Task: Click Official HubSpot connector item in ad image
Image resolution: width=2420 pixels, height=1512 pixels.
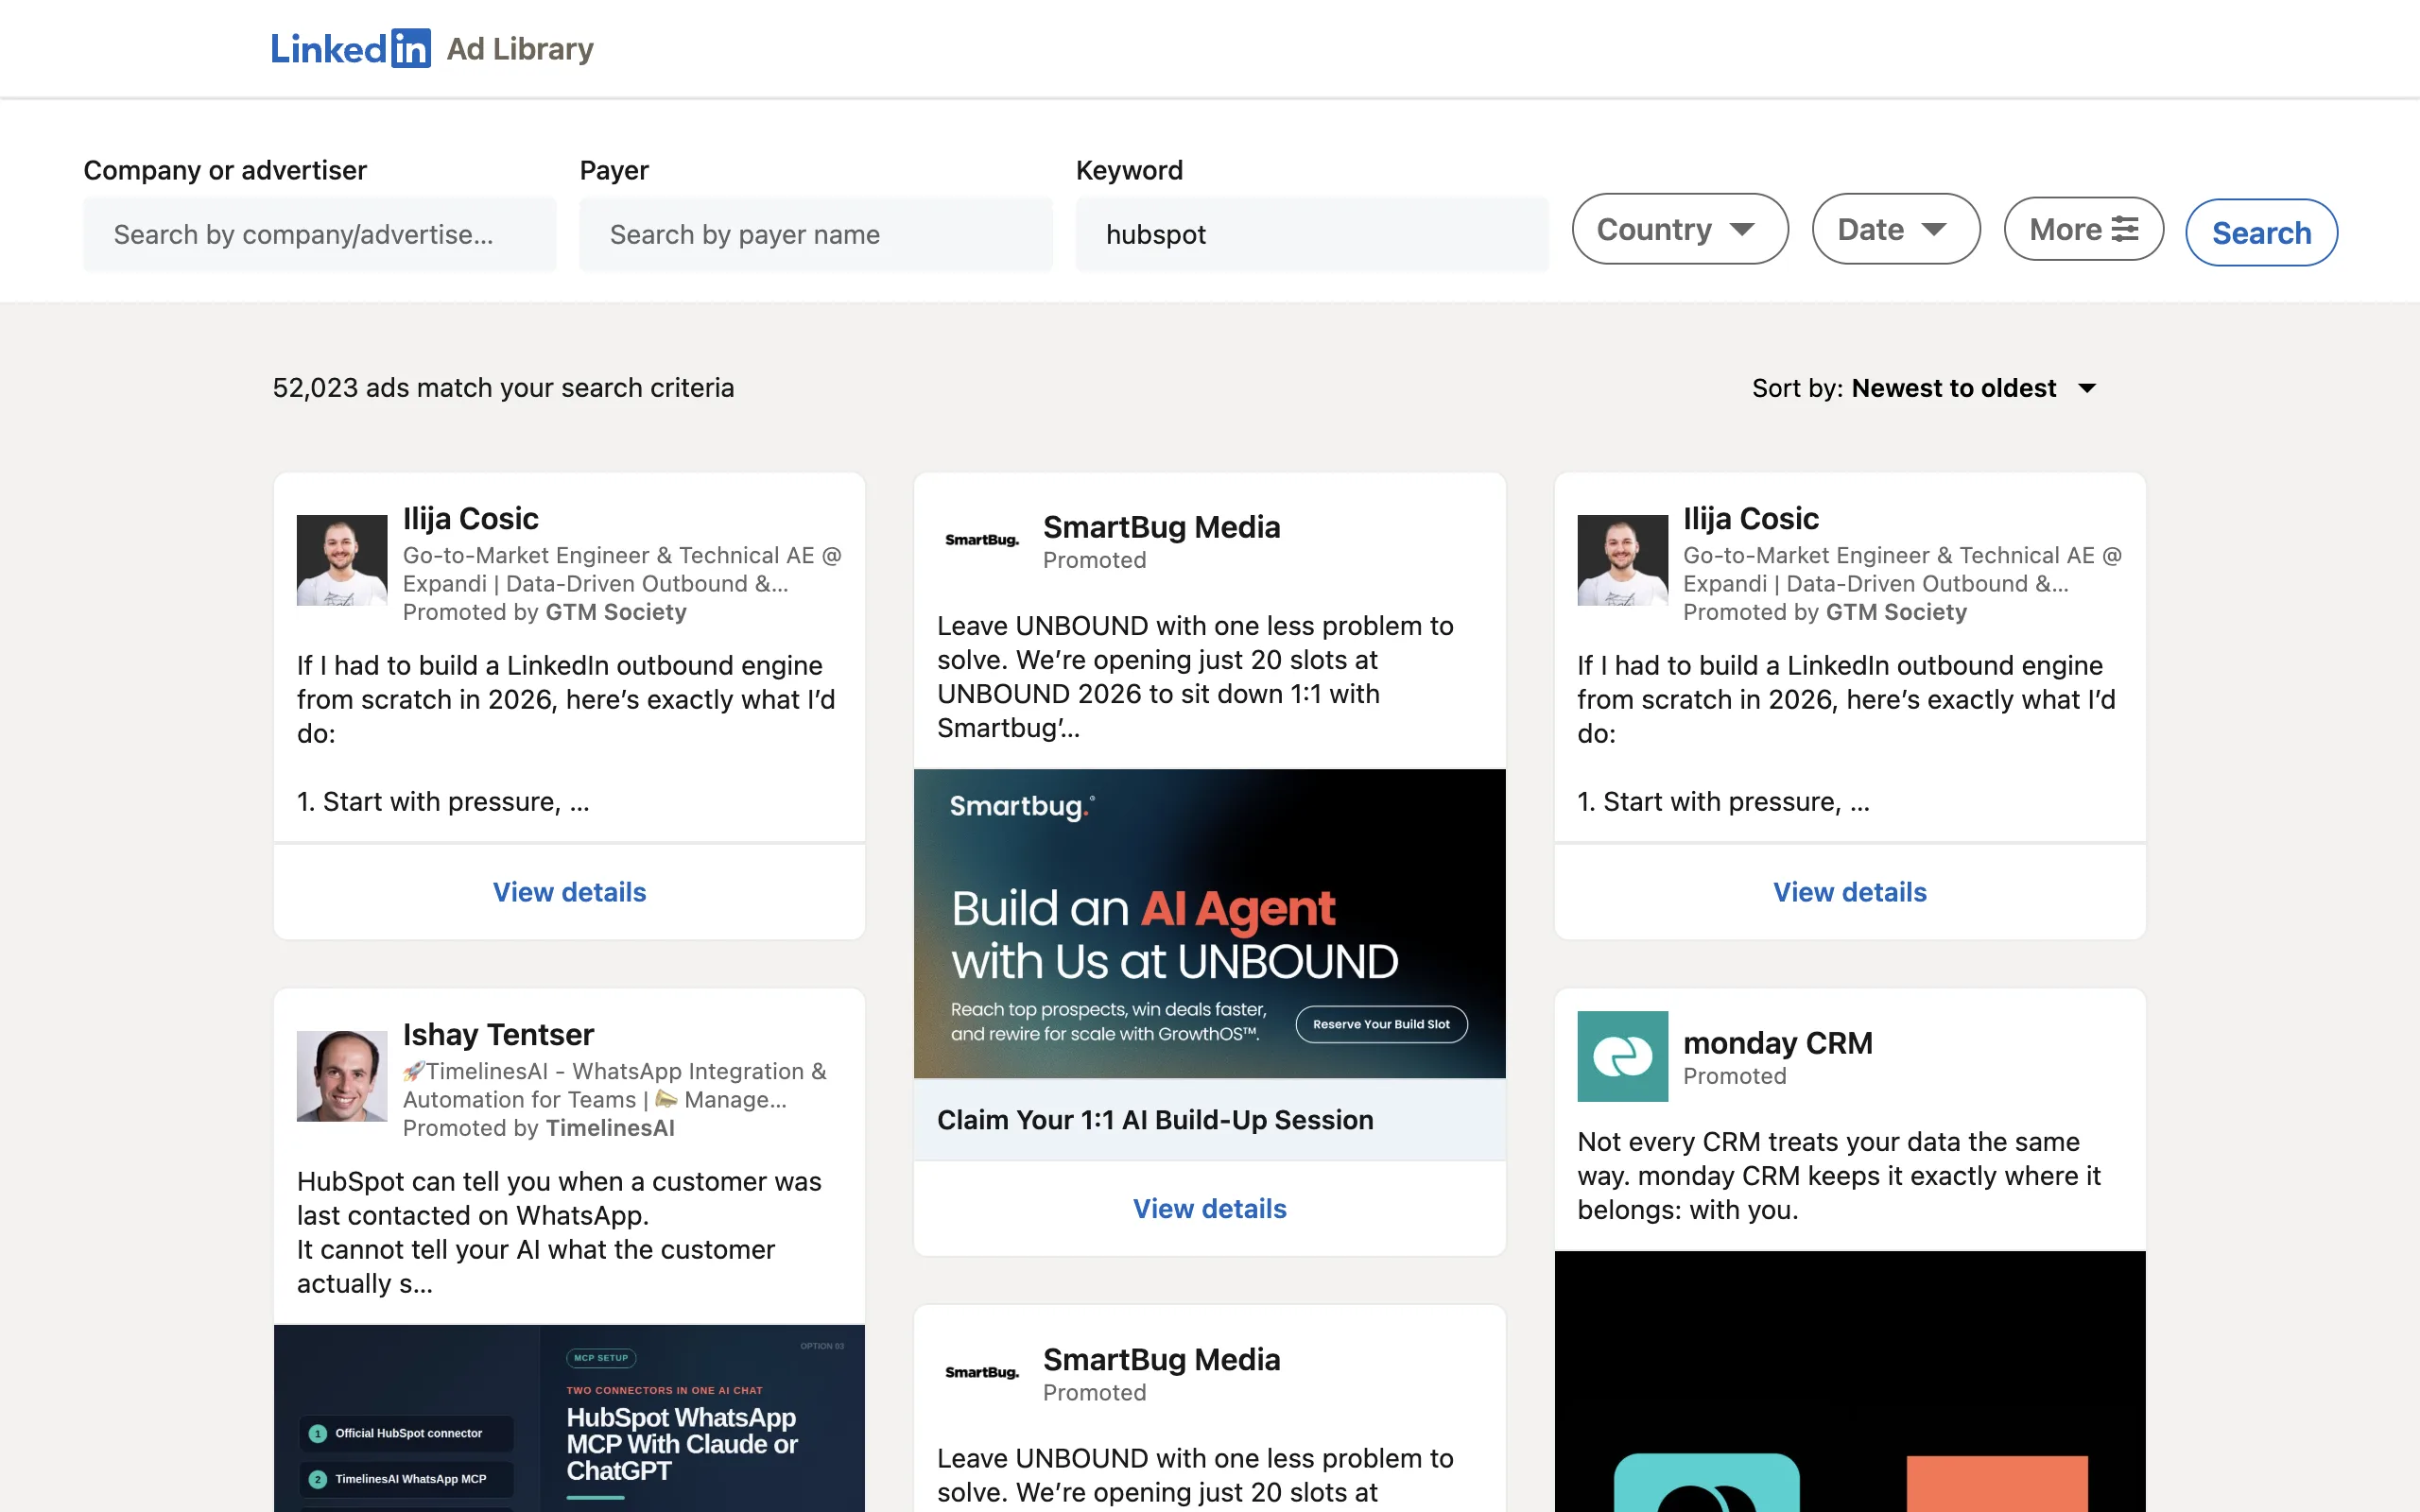Action: click(408, 1434)
